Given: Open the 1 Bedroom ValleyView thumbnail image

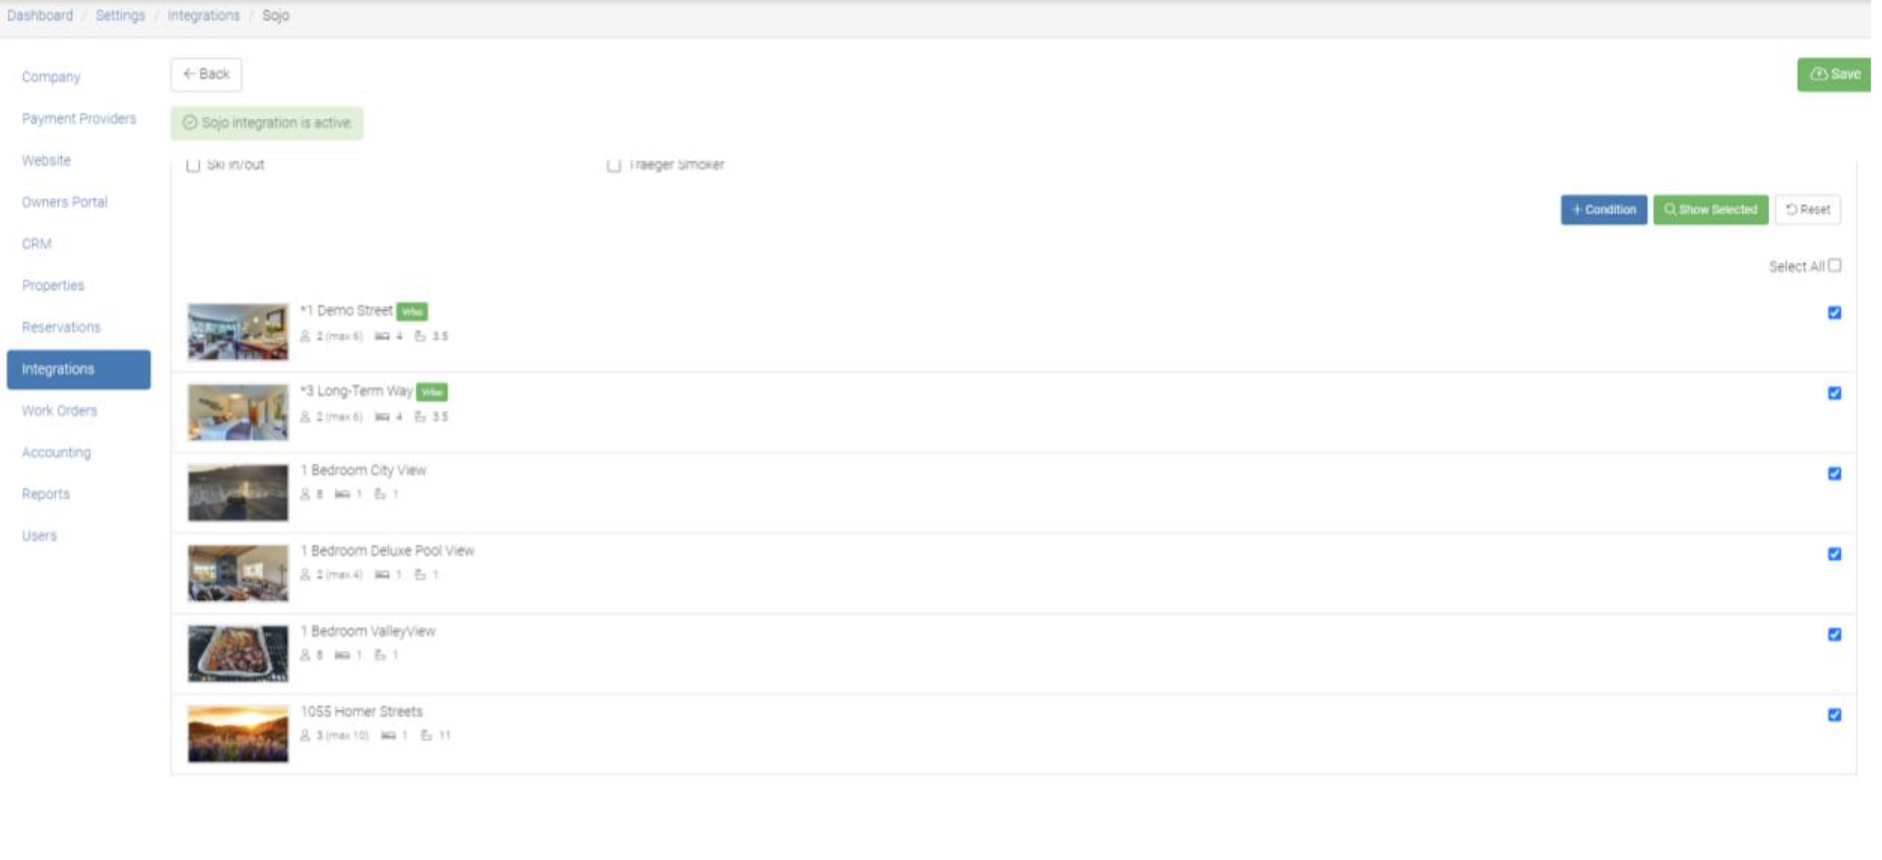Looking at the screenshot, I should pyautogui.click(x=238, y=653).
